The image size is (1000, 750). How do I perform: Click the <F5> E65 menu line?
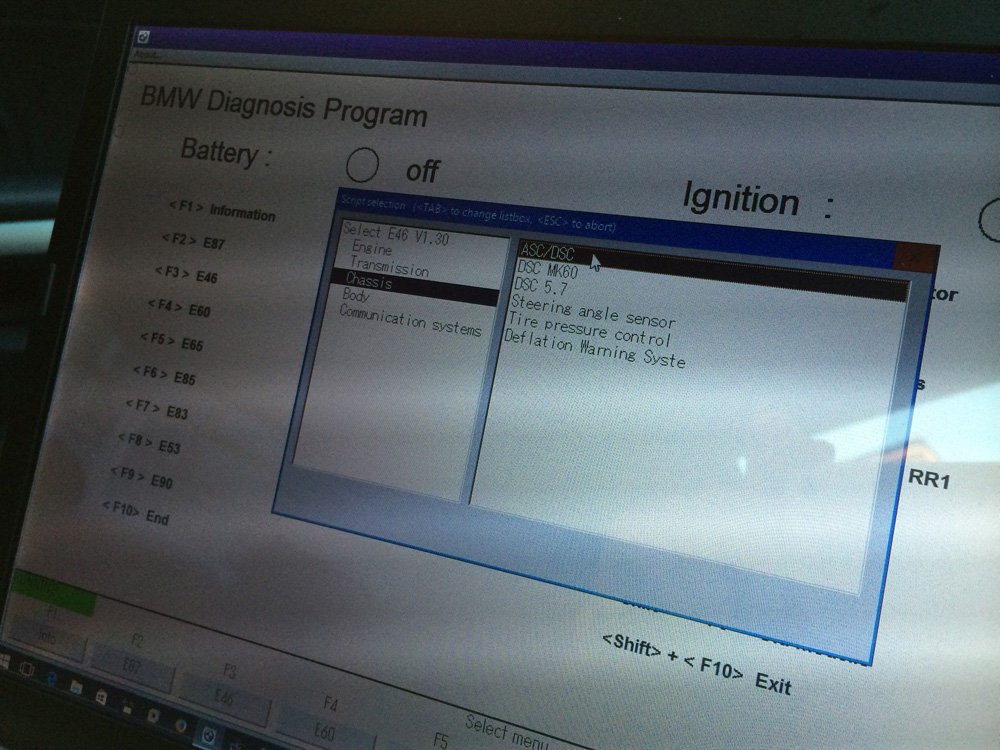pyautogui.click(x=172, y=341)
